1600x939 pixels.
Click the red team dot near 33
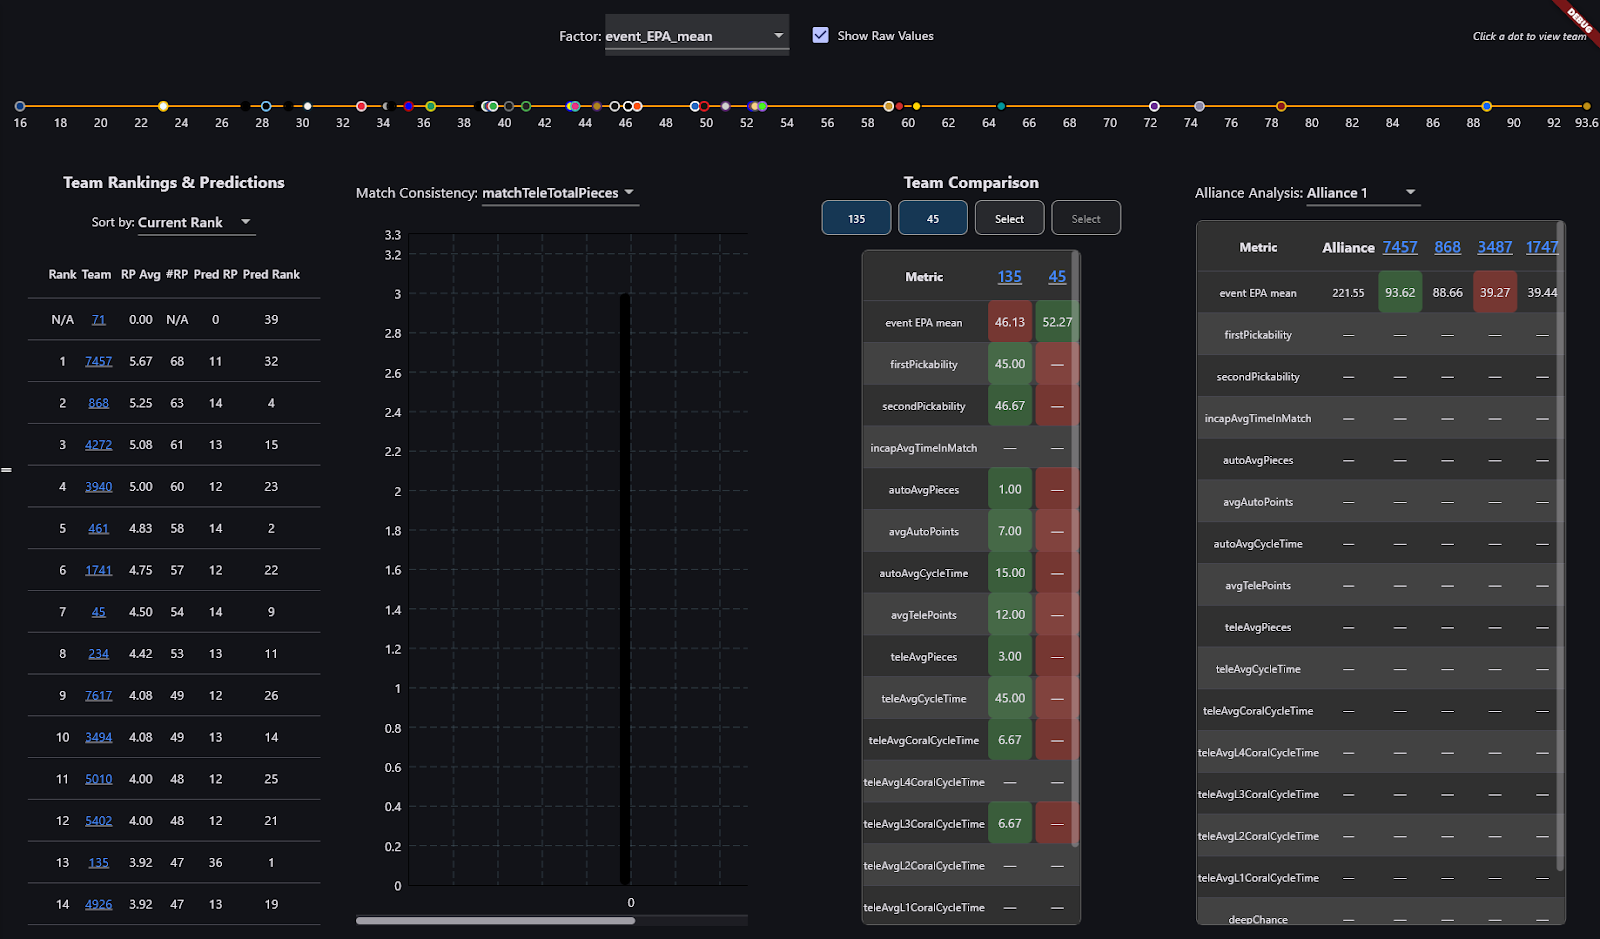(x=361, y=106)
